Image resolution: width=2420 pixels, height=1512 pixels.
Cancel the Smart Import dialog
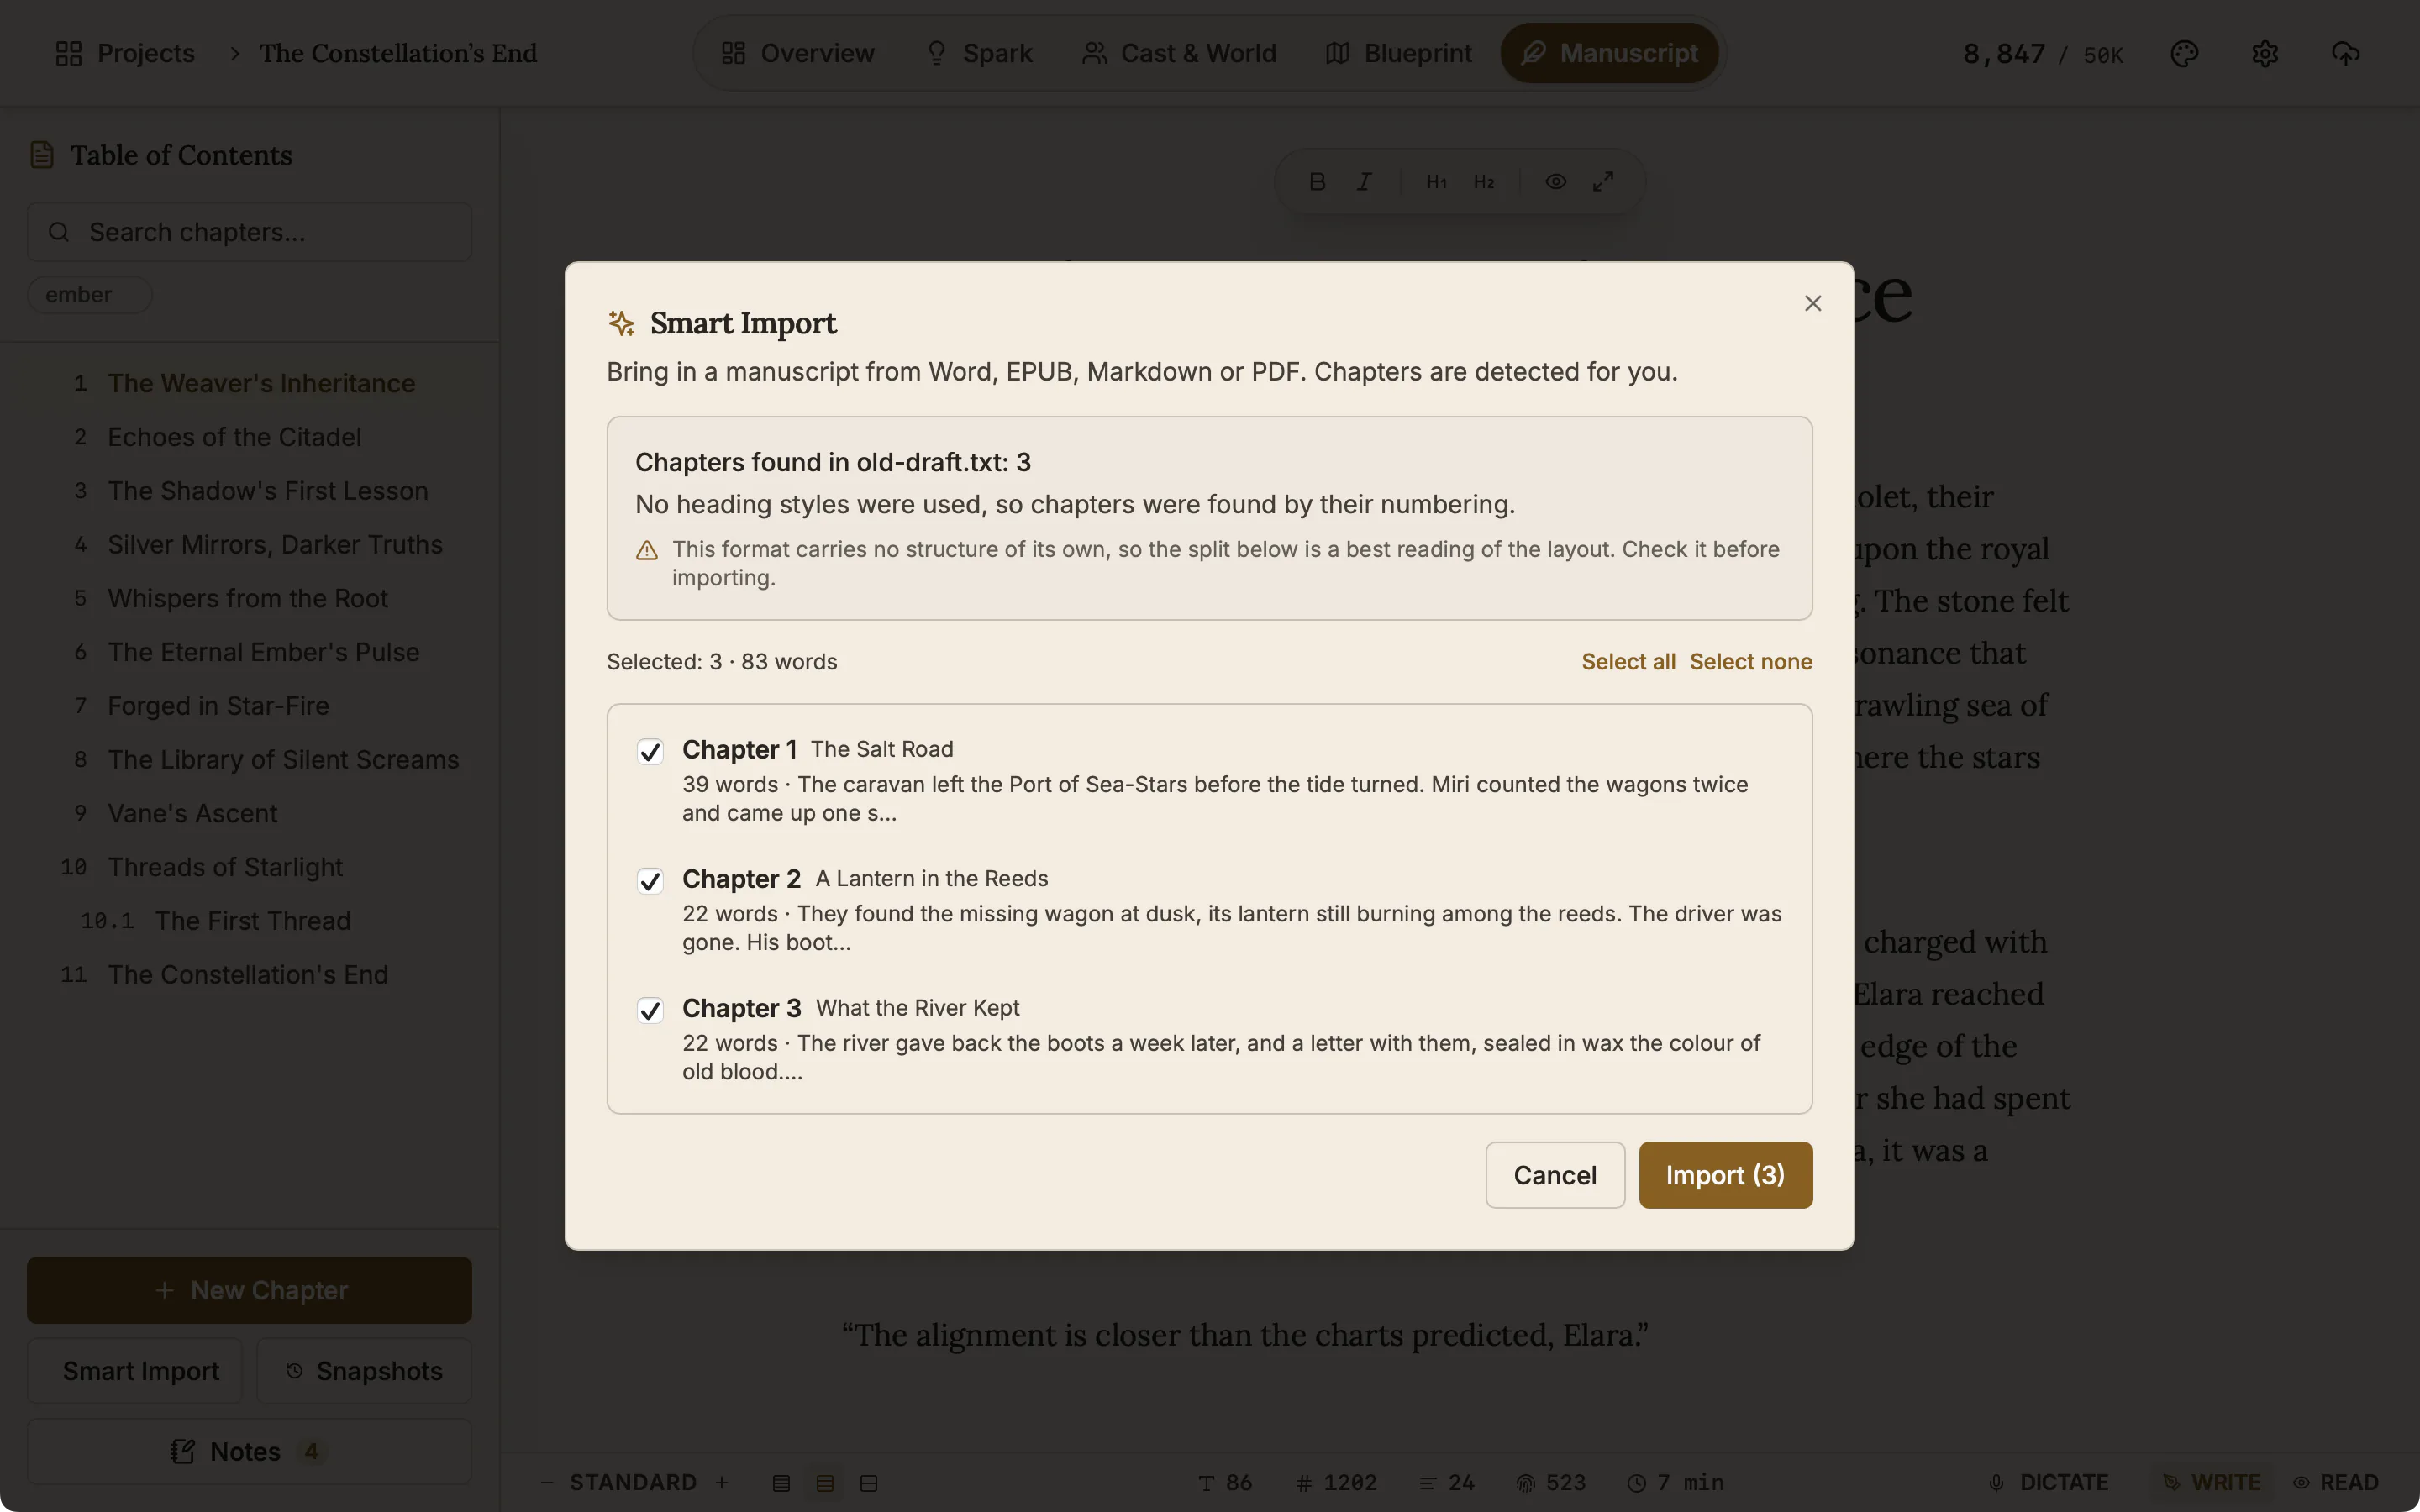[x=1555, y=1175]
